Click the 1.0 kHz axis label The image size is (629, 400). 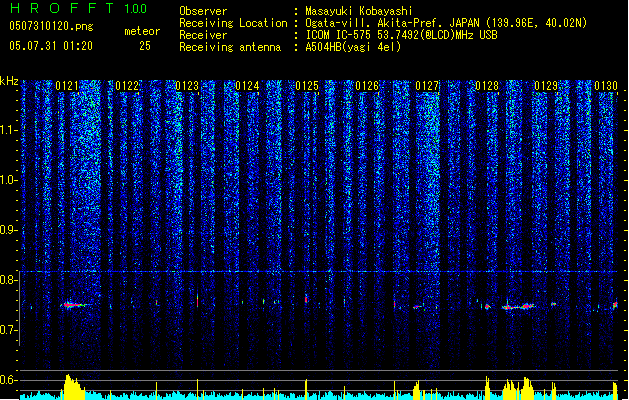[x=9, y=180]
